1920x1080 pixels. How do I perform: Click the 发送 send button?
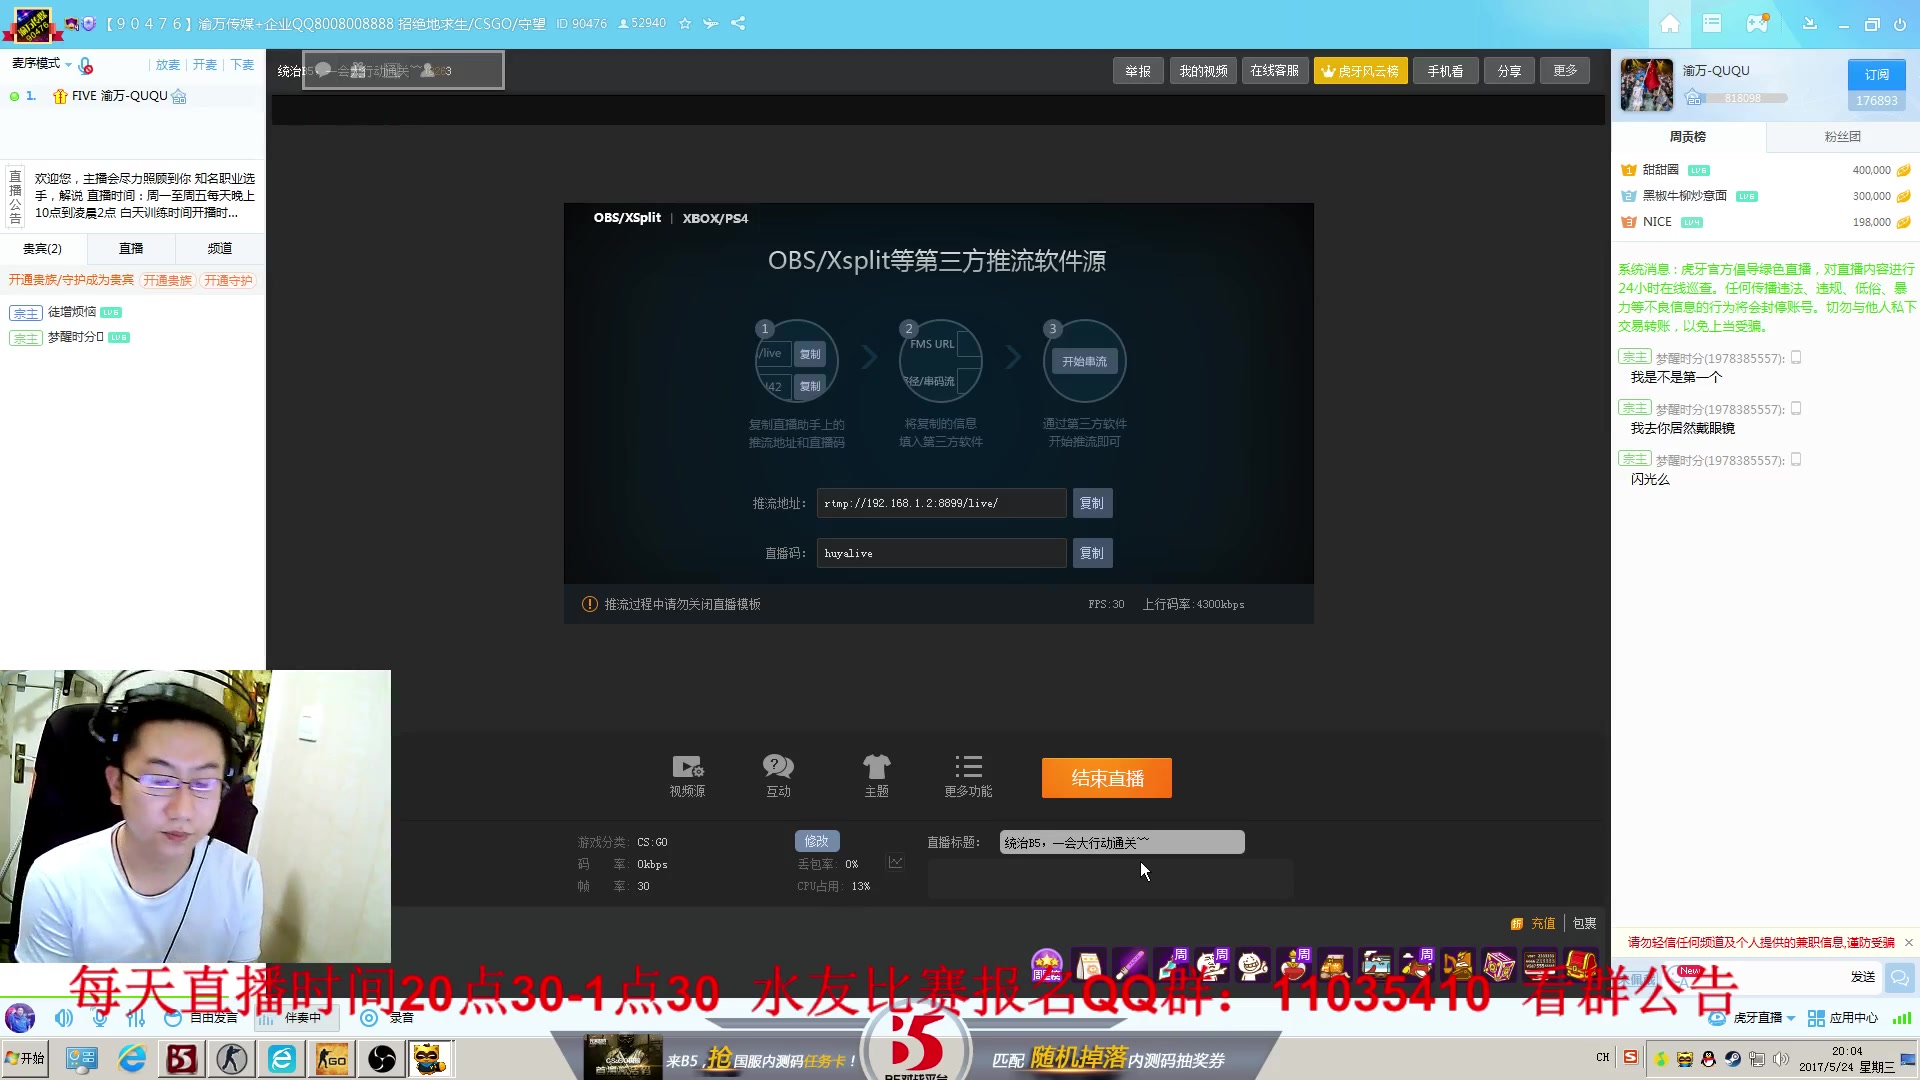click(1863, 977)
